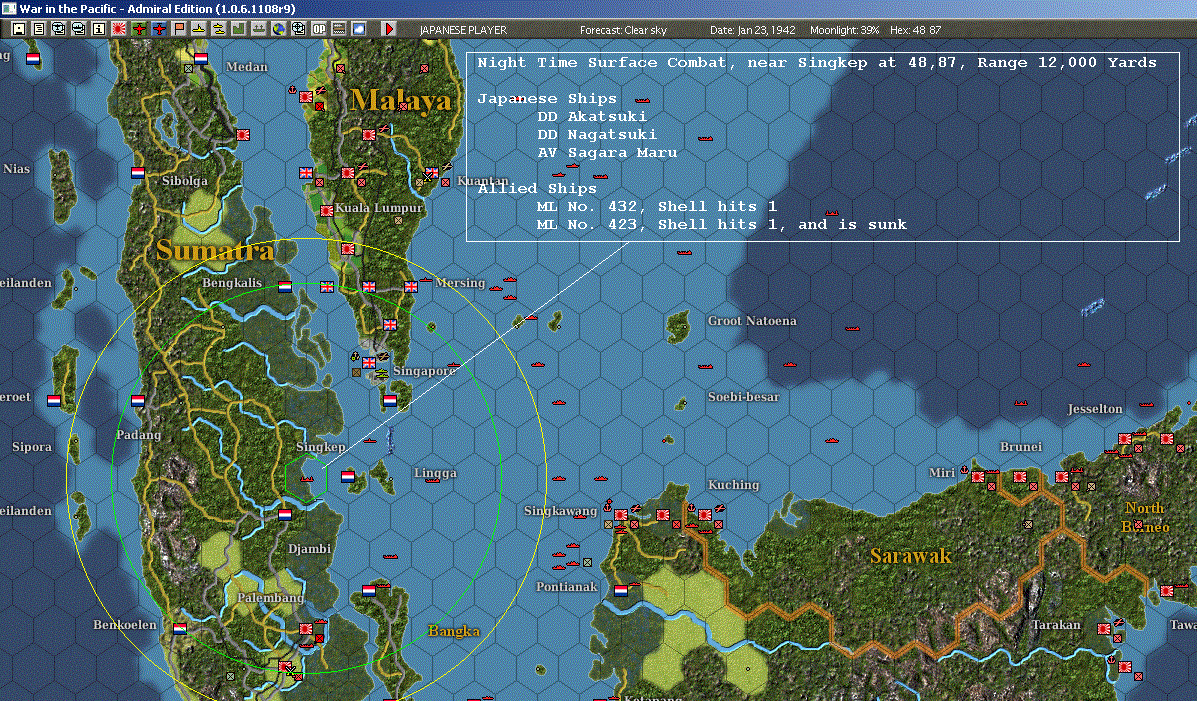Click the Palembang label on map
Screen dimensions: 1197x701
(x=270, y=598)
